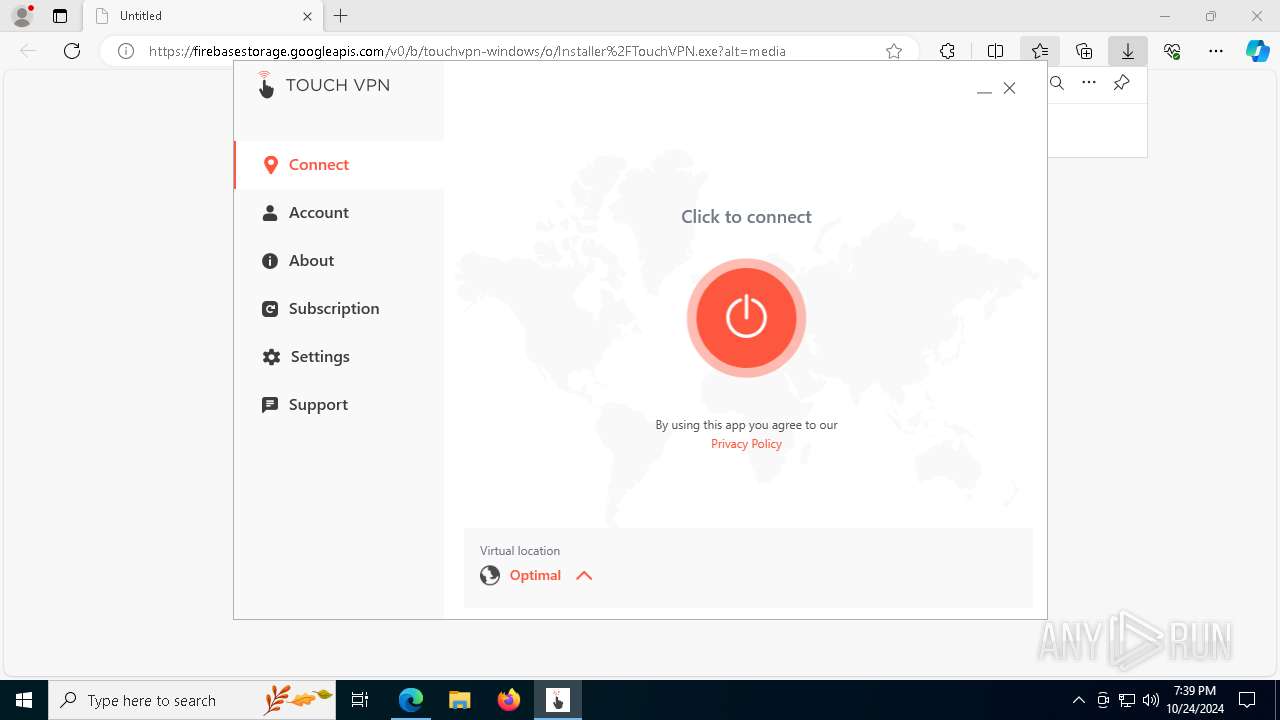Select the Untitled browser tab
The height and width of the screenshot is (720, 1280).
pyautogui.click(x=202, y=16)
